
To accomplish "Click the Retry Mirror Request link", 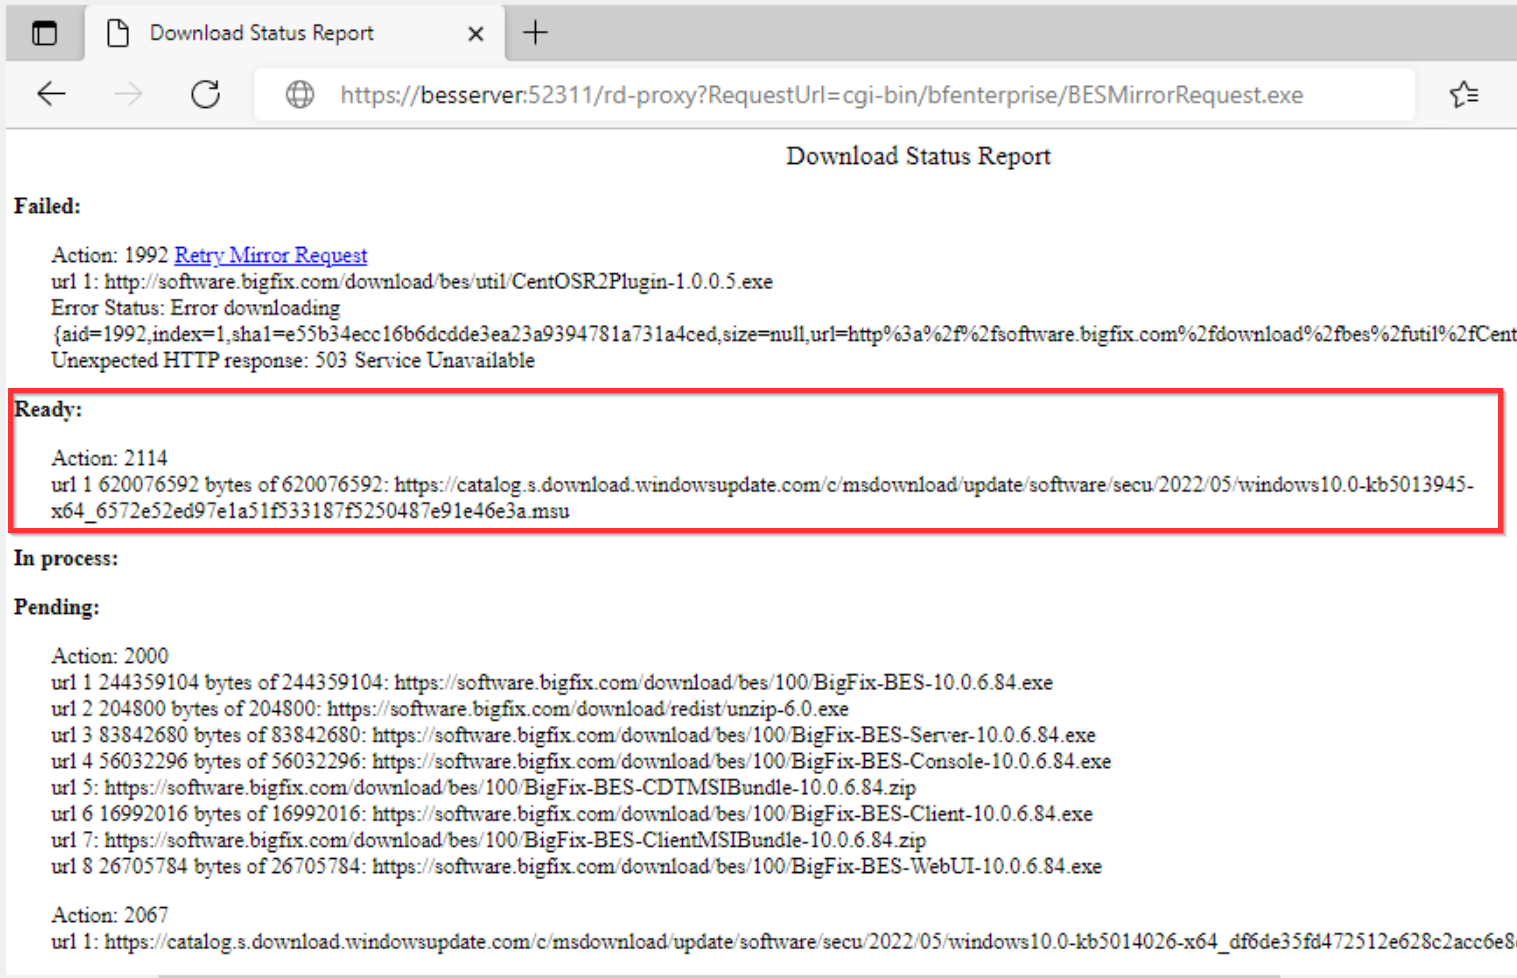I will coord(270,255).
